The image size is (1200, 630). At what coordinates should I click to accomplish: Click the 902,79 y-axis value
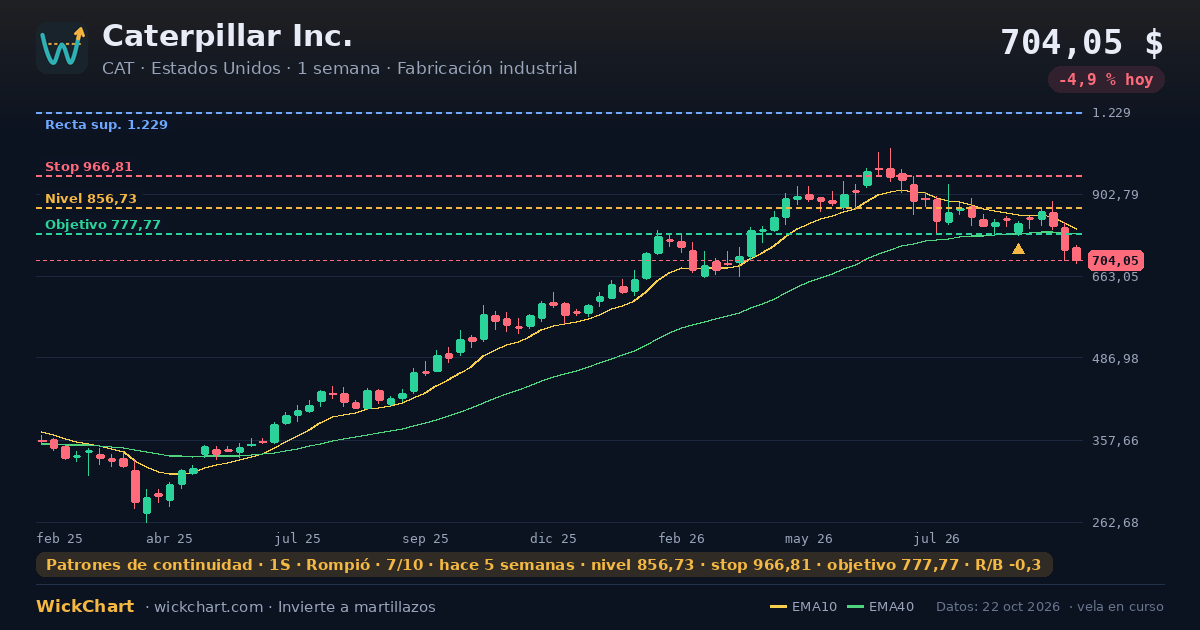1115,195
